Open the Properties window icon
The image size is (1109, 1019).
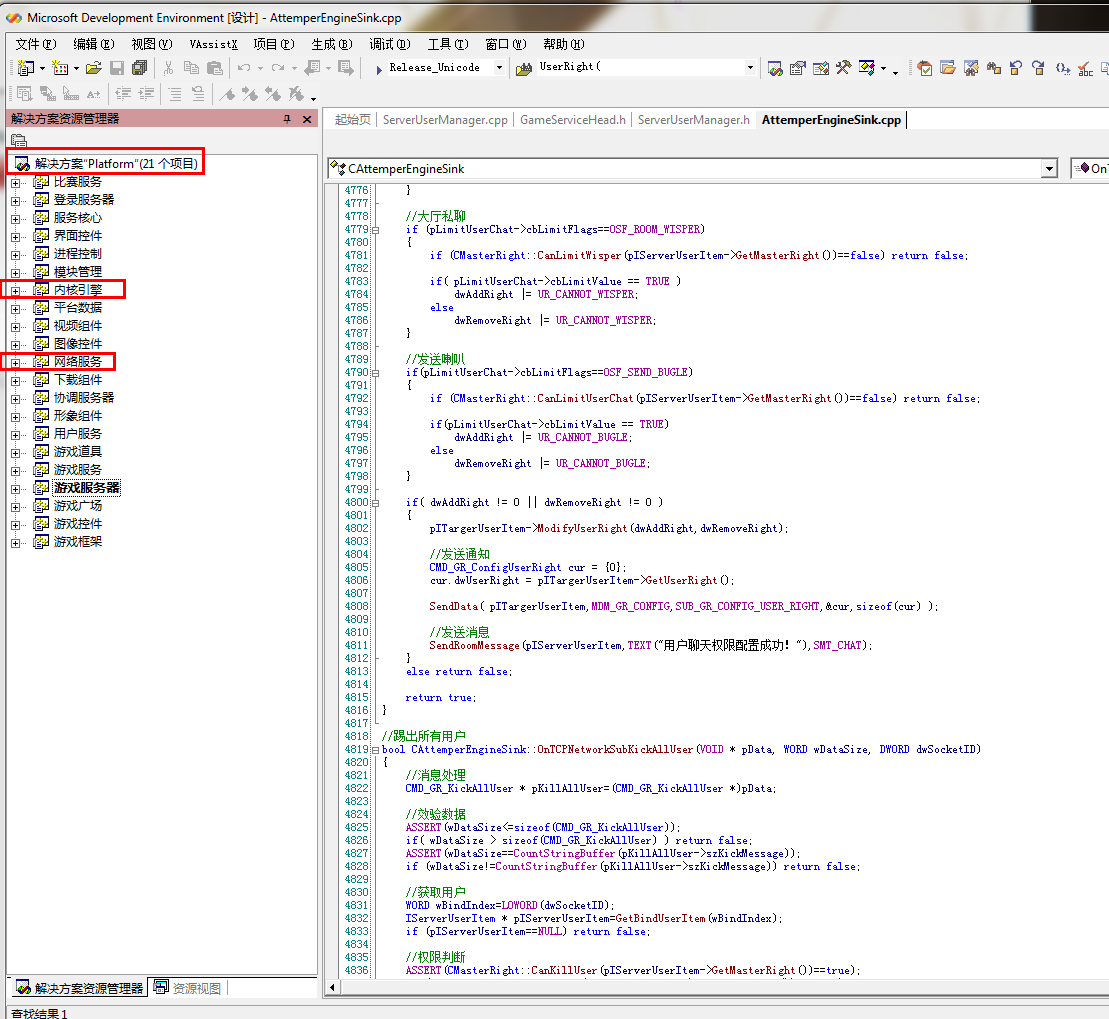coord(797,68)
